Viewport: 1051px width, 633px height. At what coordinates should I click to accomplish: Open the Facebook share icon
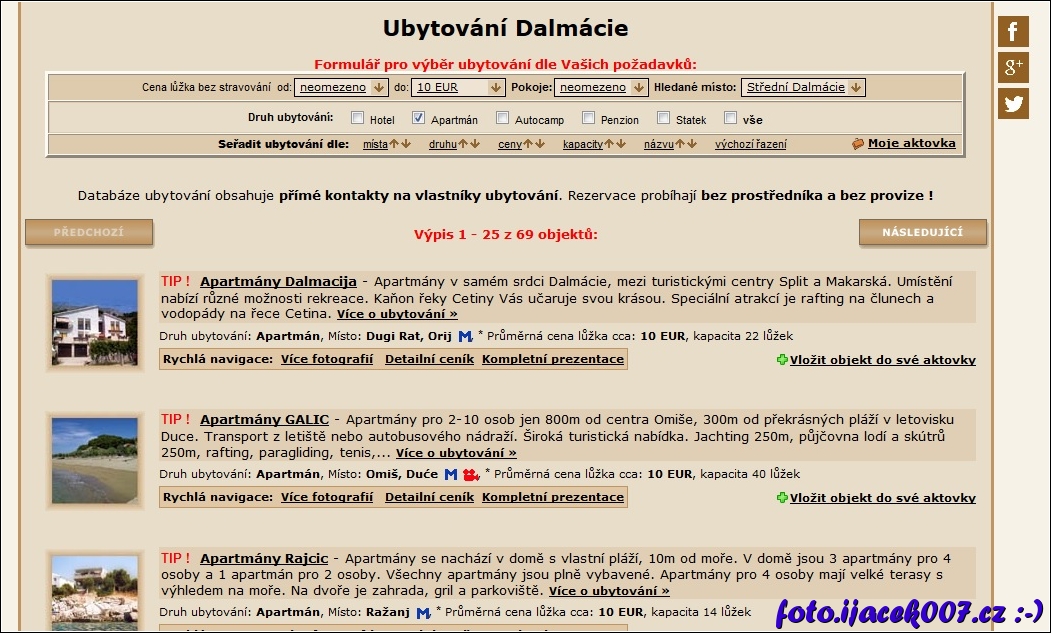[1013, 32]
